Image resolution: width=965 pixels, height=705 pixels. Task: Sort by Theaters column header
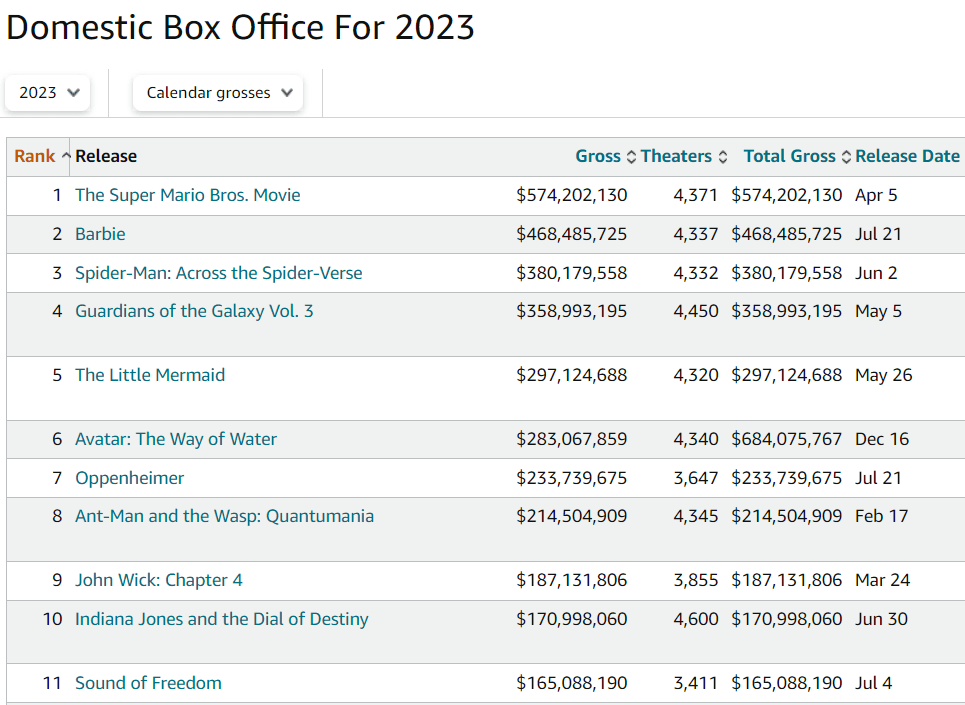[676, 156]
